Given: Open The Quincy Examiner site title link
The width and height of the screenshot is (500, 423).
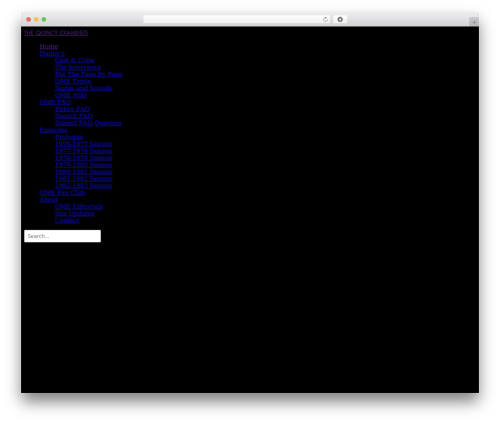Looking at the screenshot, I should click(56, 33).
